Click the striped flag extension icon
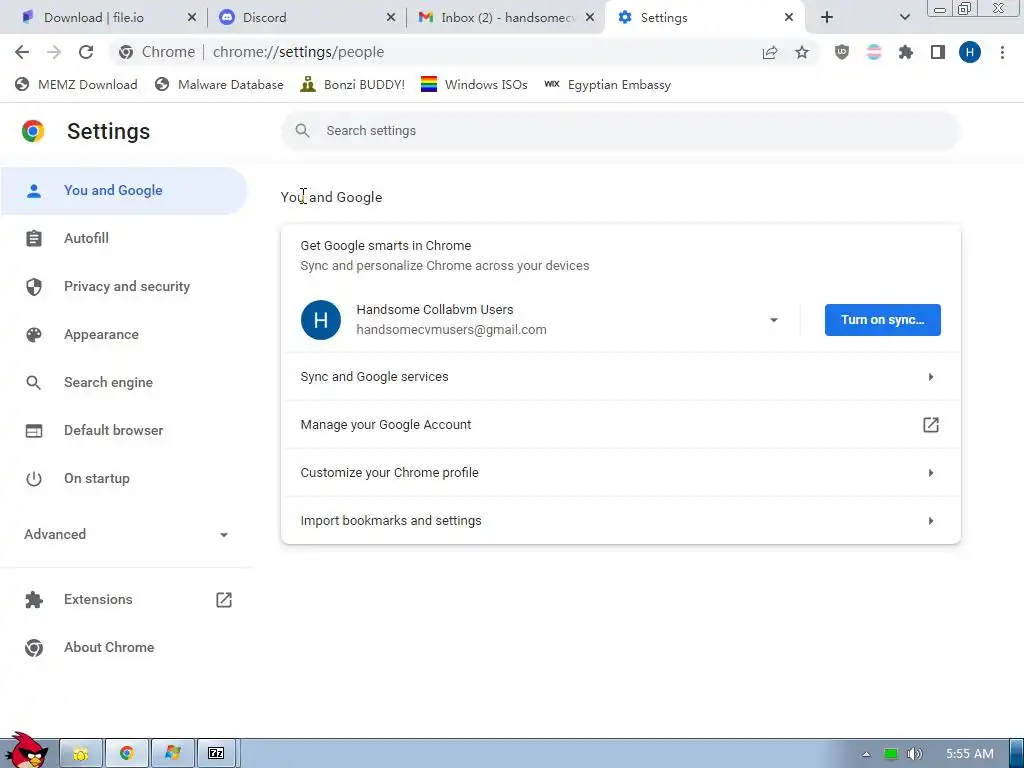The width and height of the screenshot is (1024, 768). 874,52
